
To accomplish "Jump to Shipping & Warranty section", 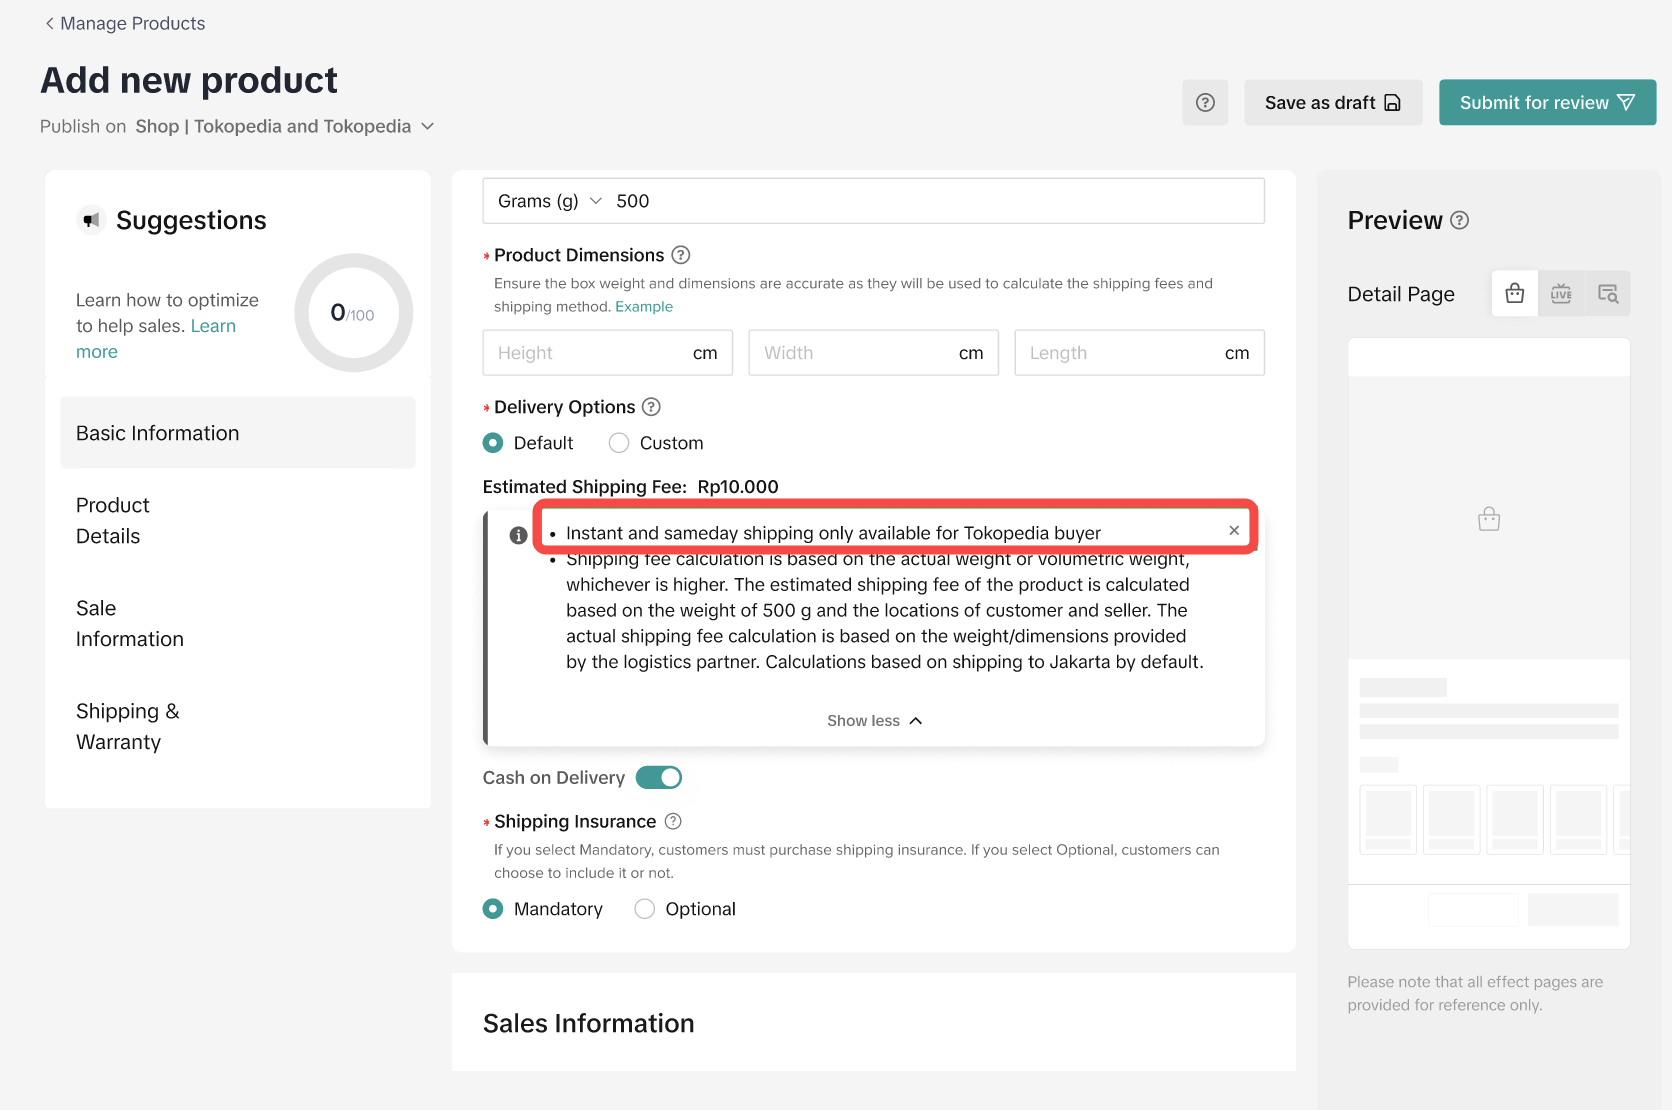I will [x=128, y=727].
